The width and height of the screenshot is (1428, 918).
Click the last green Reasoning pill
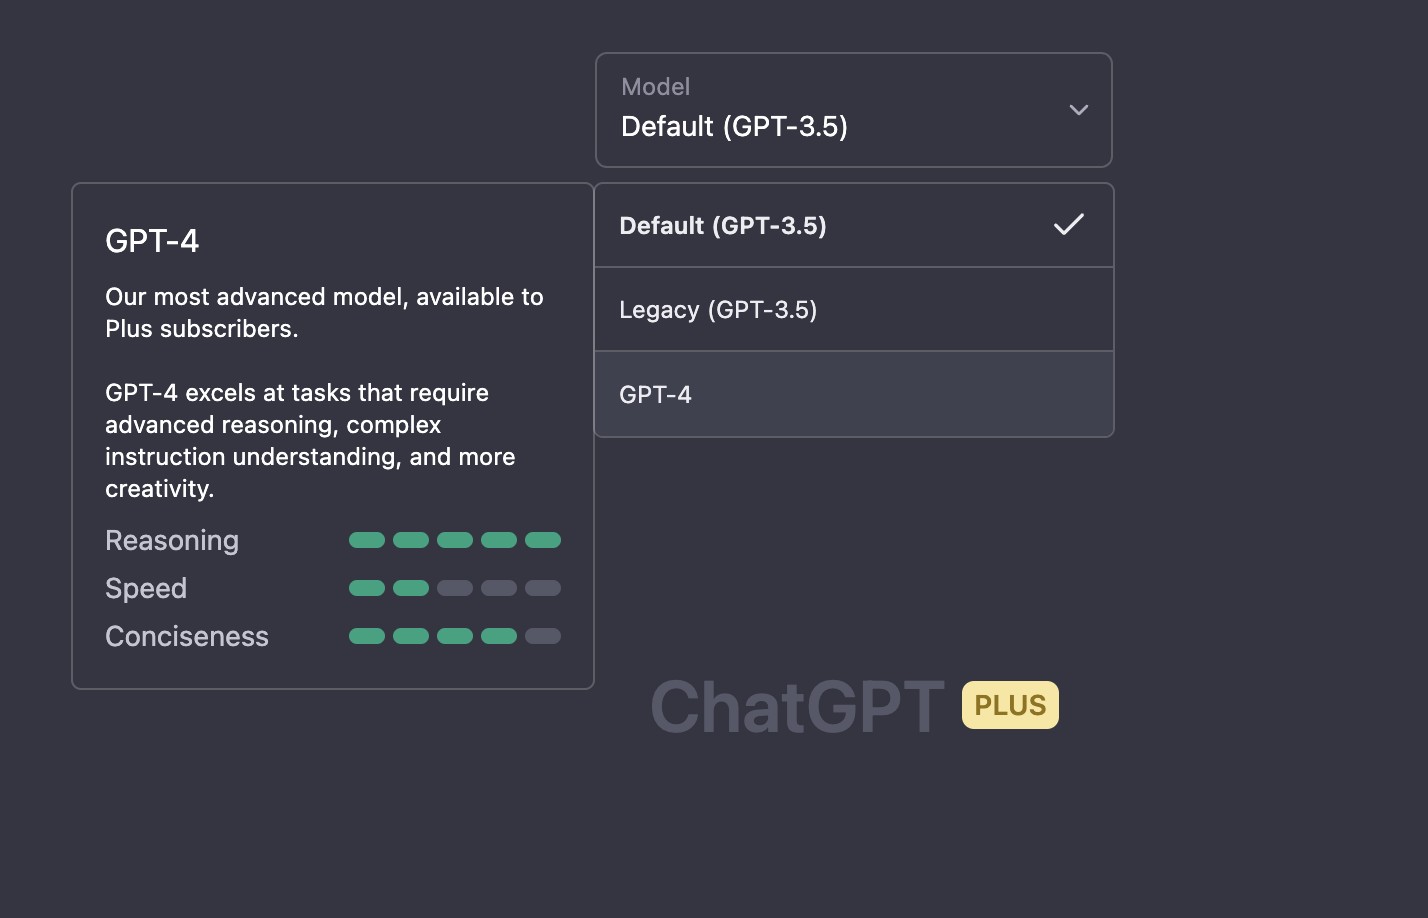coord(543,540)
